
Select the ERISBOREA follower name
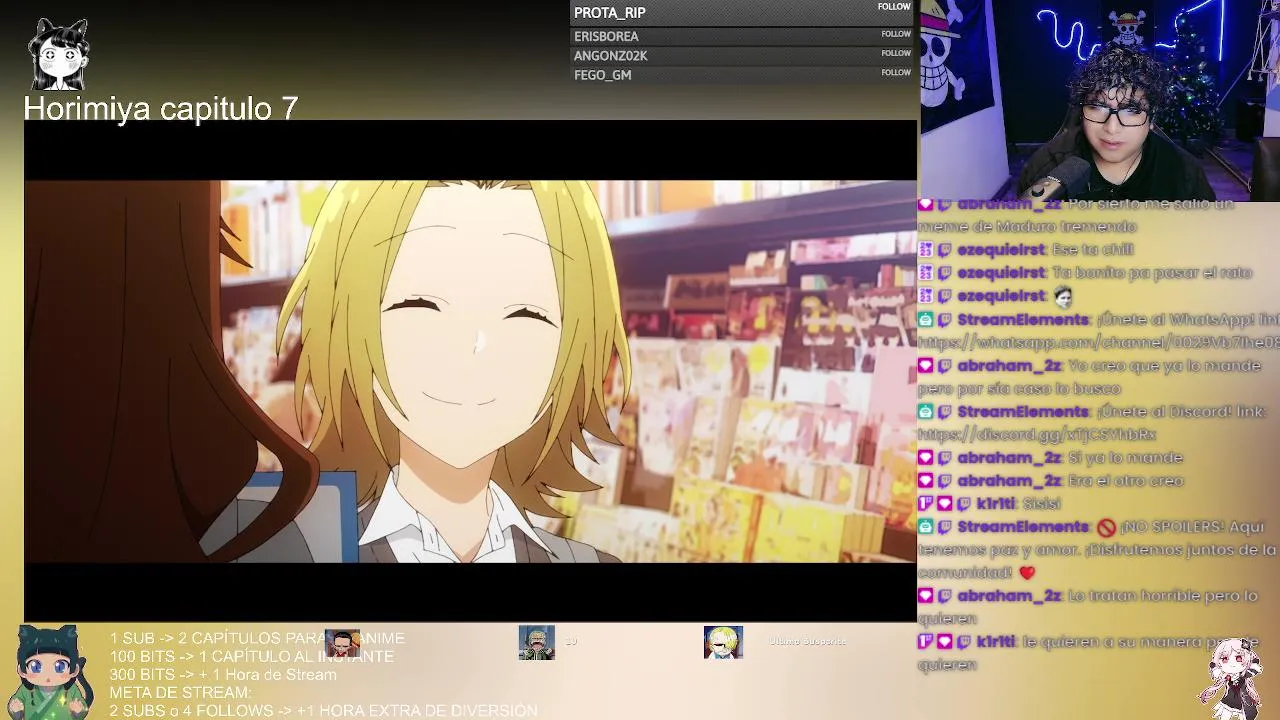click(x=606, y=36)
